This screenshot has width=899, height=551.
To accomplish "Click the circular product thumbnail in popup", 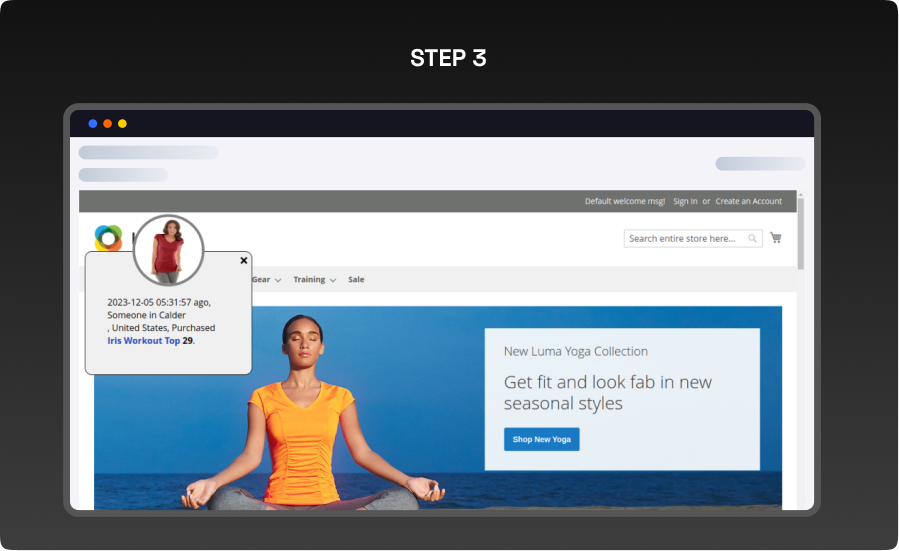I will 168,249.
